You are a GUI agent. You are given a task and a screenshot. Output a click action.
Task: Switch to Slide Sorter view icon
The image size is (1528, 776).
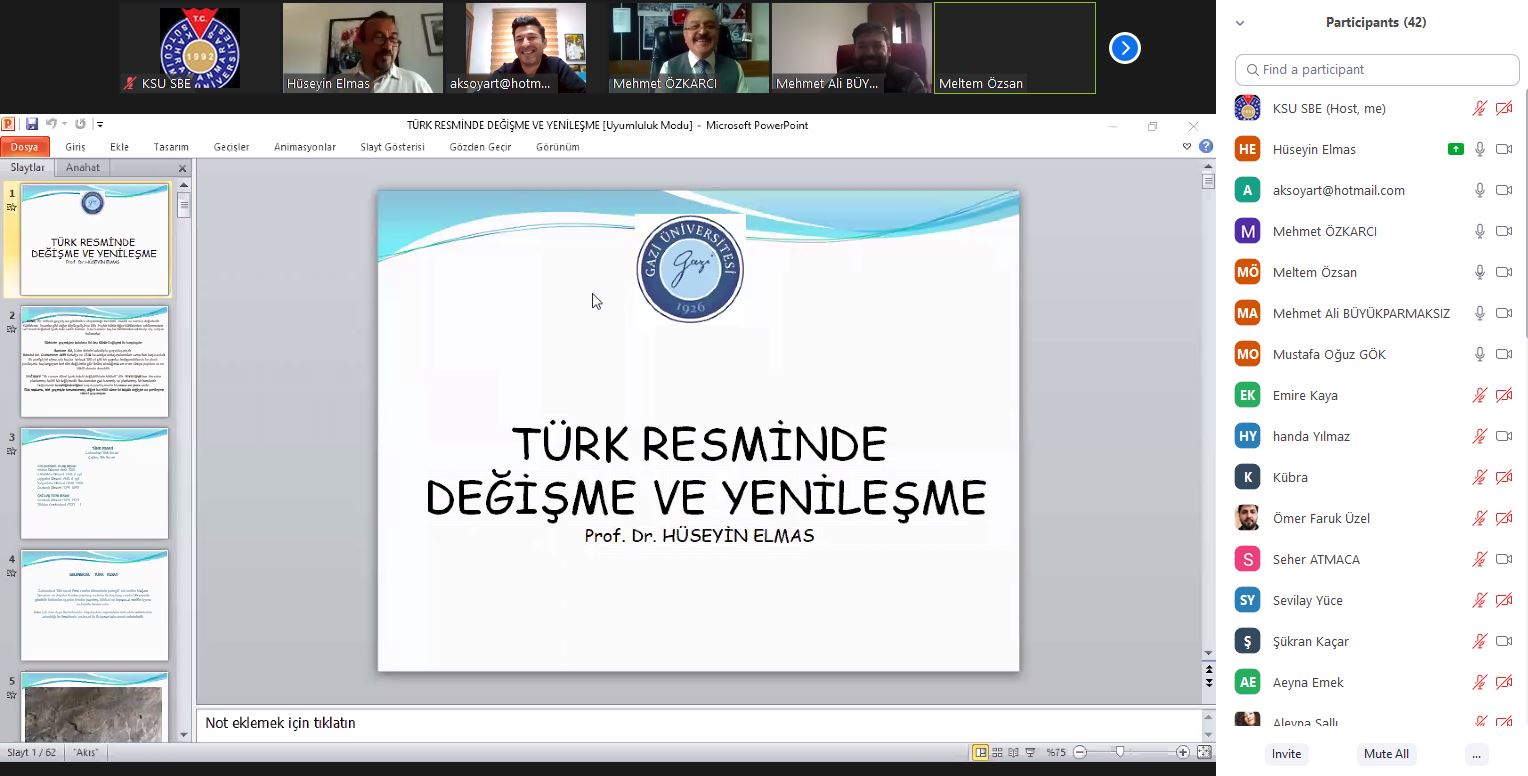tap(997, 752)
